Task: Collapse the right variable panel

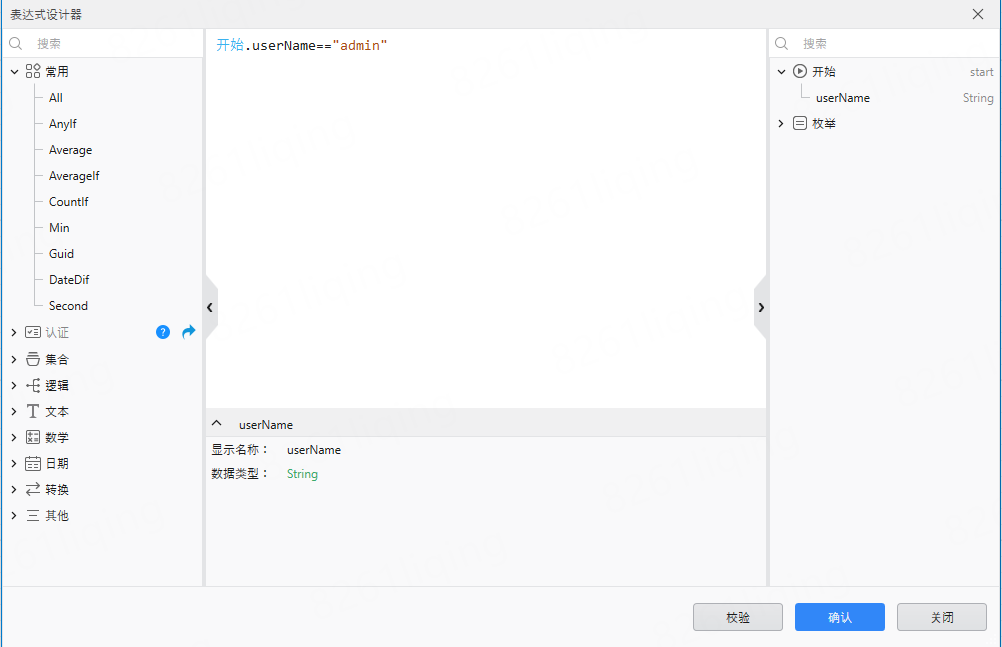Action: [761, 307]
